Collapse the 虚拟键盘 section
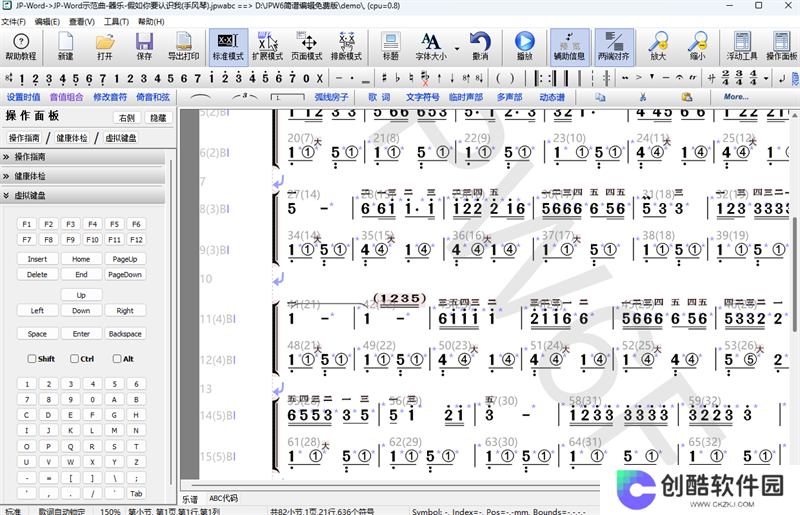The height and width of the screenshot is (515, 800). click(x=83, y=195)
